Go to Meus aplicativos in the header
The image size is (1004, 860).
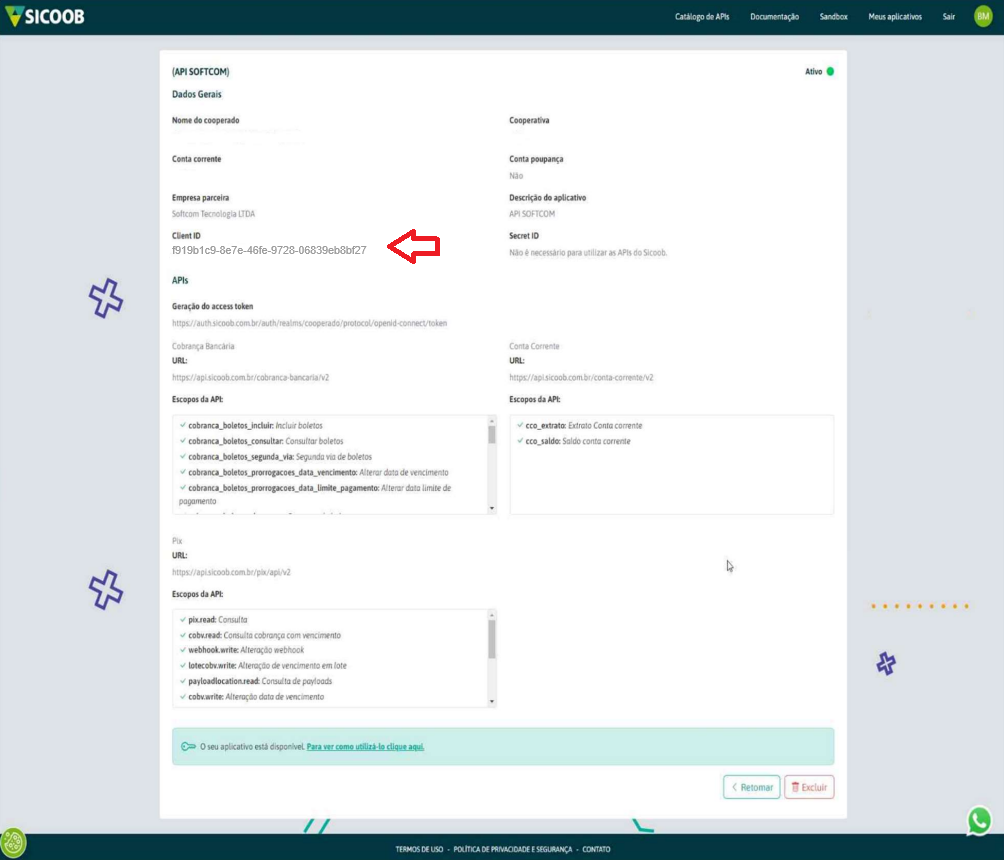pyautogui.click(x=894, y=17)
